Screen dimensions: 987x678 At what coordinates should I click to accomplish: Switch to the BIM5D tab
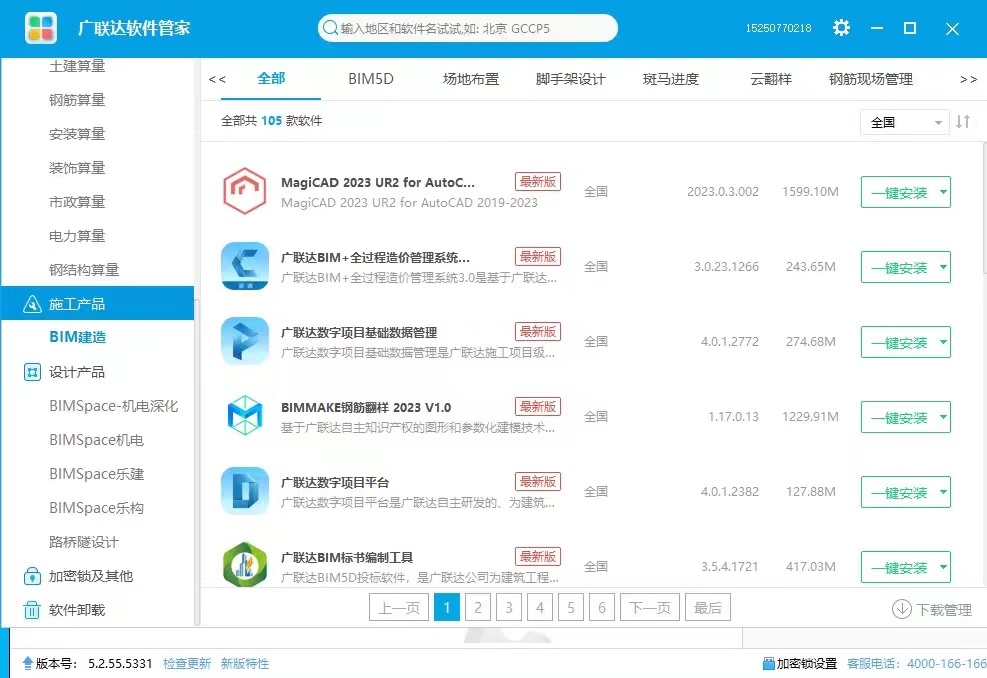(x=371, y=79)
